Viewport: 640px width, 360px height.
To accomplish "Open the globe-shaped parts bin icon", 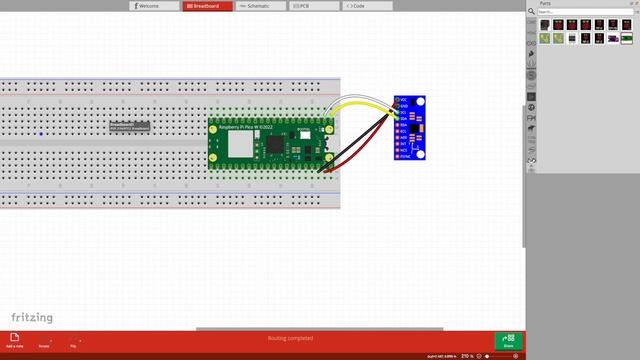I will (531, 107).
